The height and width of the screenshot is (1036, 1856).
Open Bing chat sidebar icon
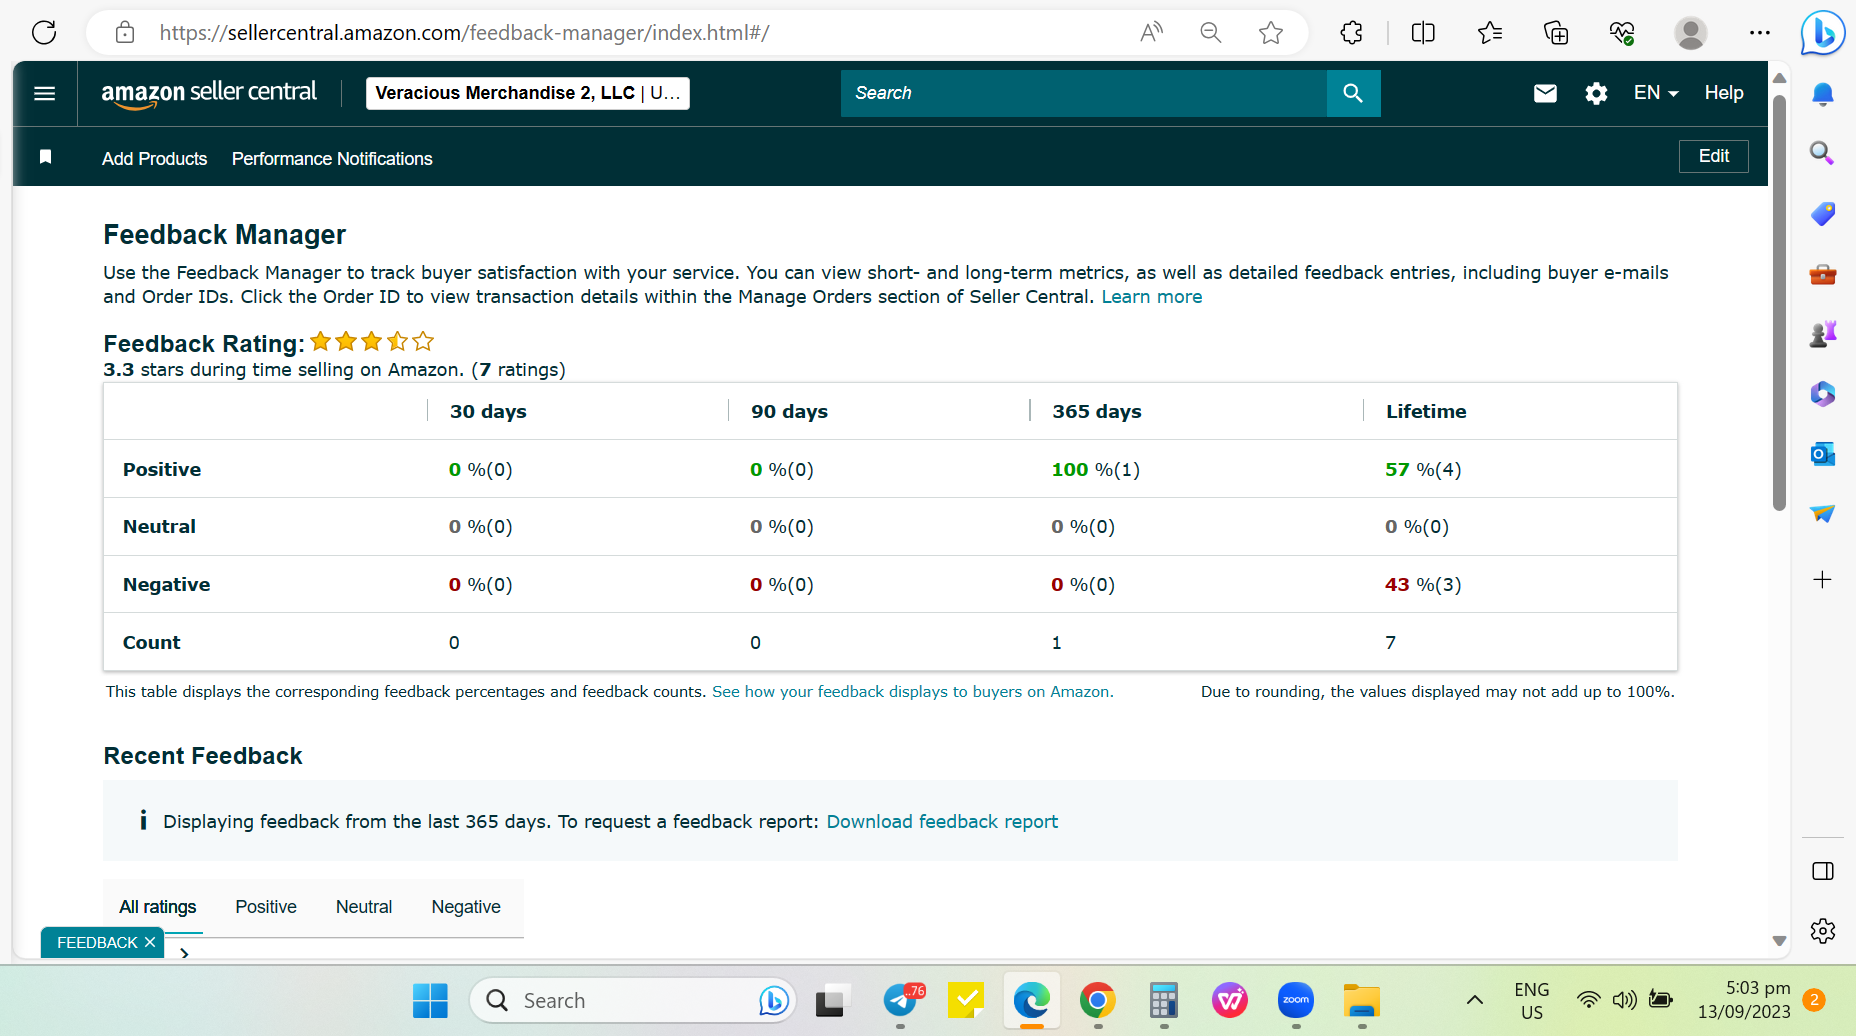1822,33
